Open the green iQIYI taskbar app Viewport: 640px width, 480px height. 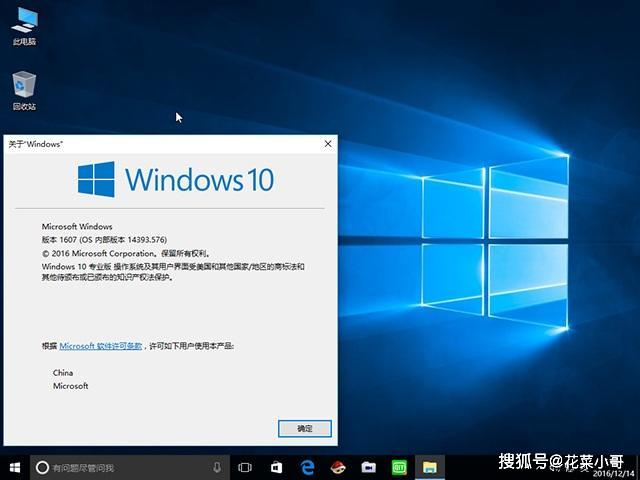click(x=398, y=467)
